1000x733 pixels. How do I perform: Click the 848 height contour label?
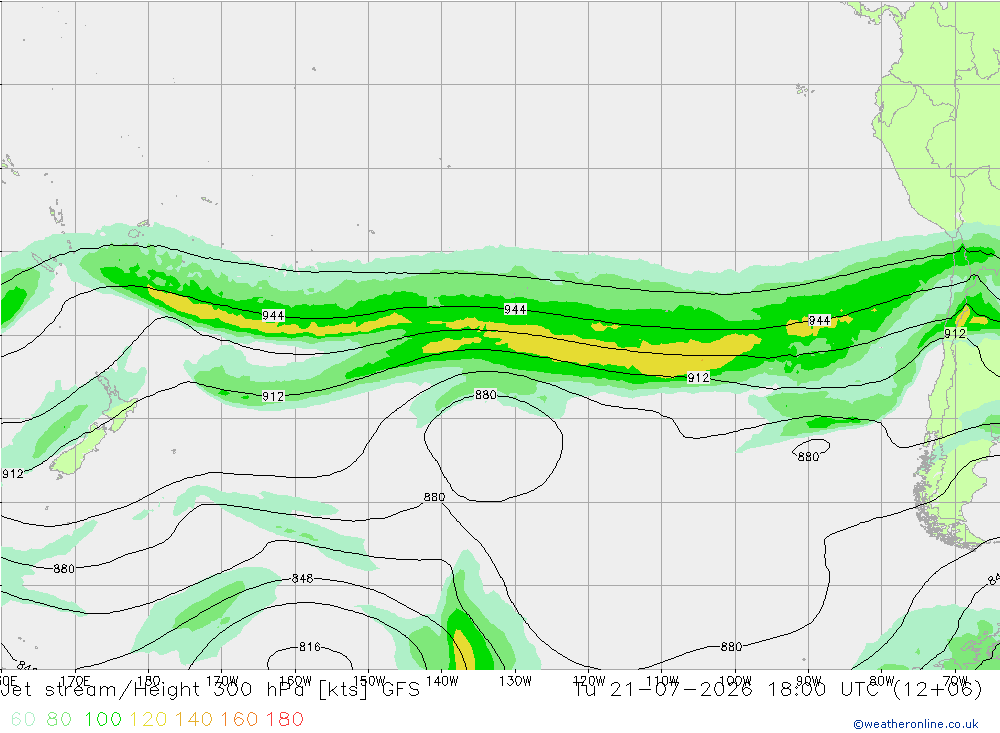(x=302, y=579)
